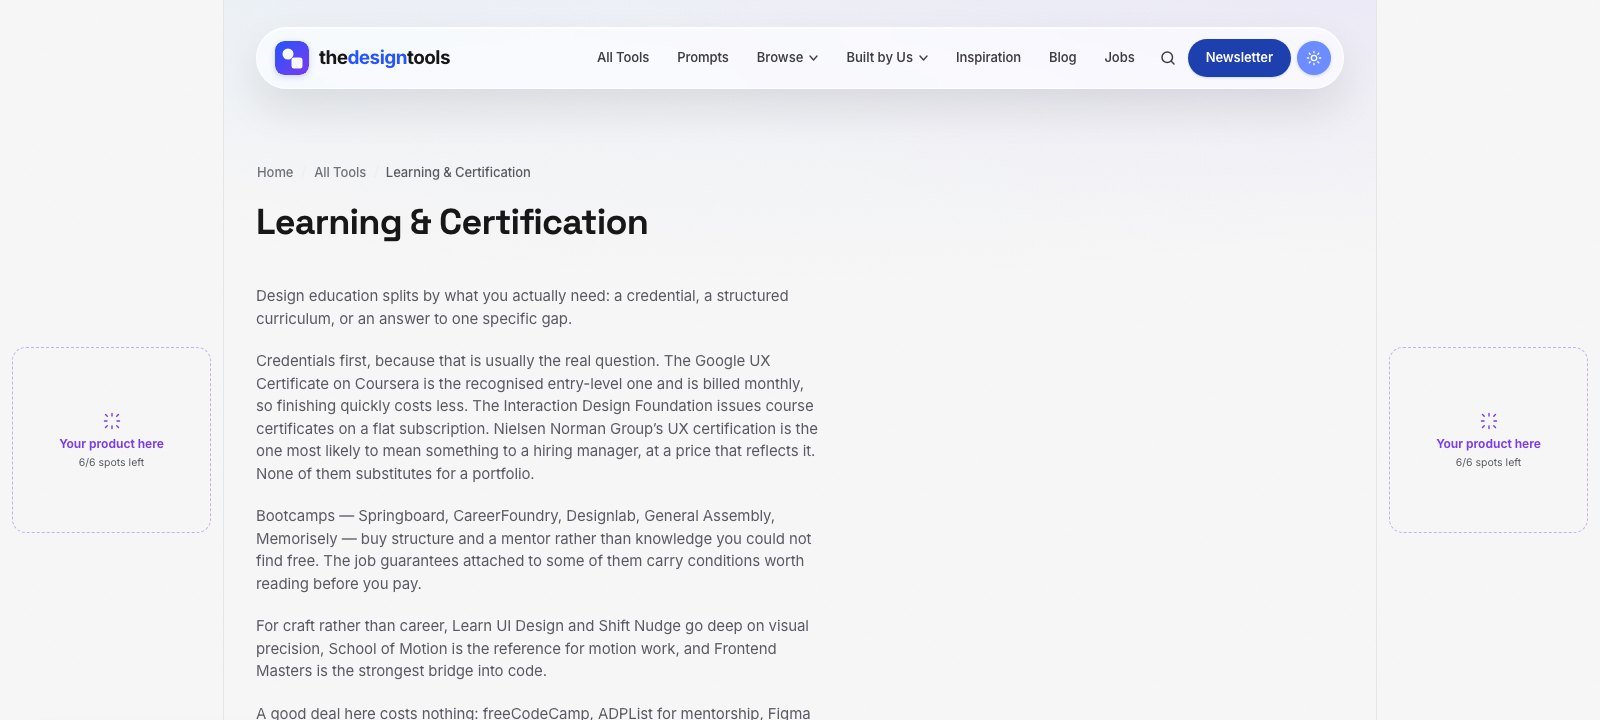Toggle the light/dark theme sun button
This screenshot has width=1600, height=720.
click(x=1314, y=58)
